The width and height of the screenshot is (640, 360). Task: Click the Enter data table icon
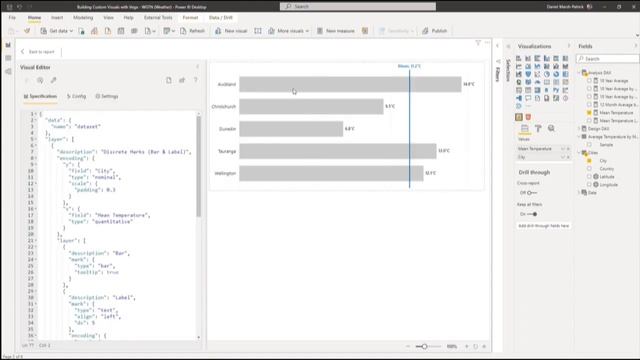121,31
